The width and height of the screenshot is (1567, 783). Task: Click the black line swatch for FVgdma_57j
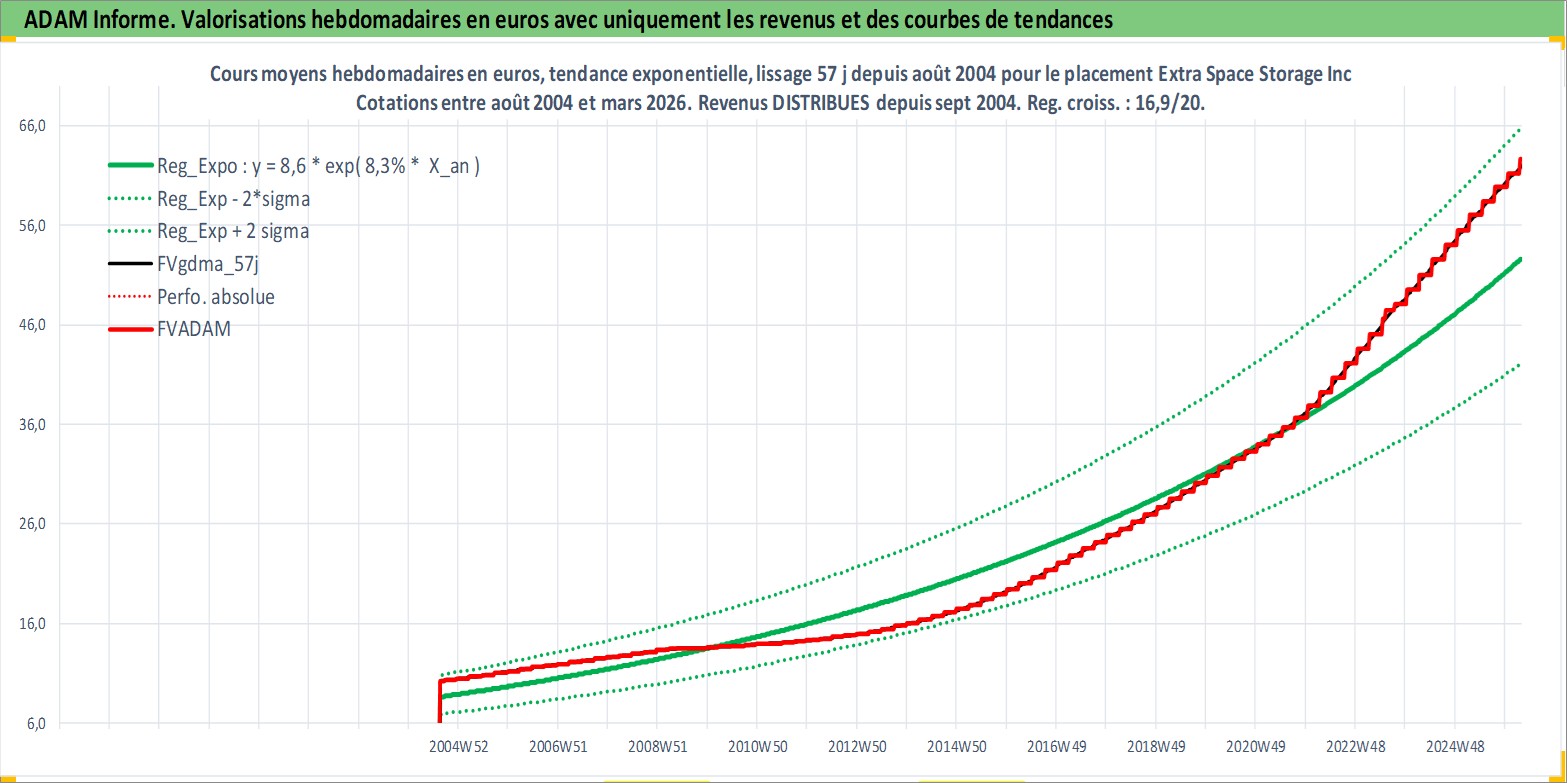pyautogui.click(x=130, y=264)
